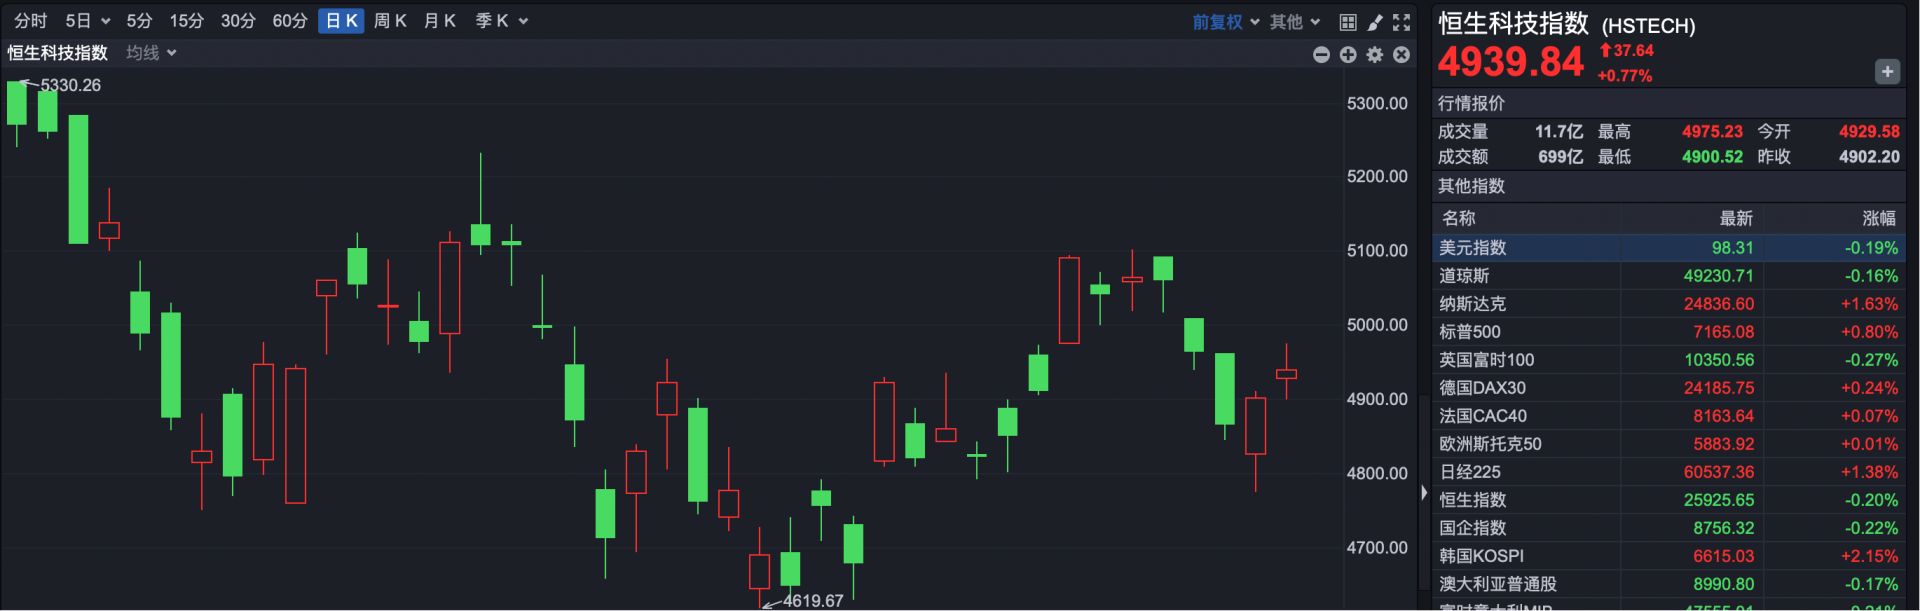Screen dimensions: 1920x611
Task: Open the 其他 options dropdown
Action: (1295, 22)
